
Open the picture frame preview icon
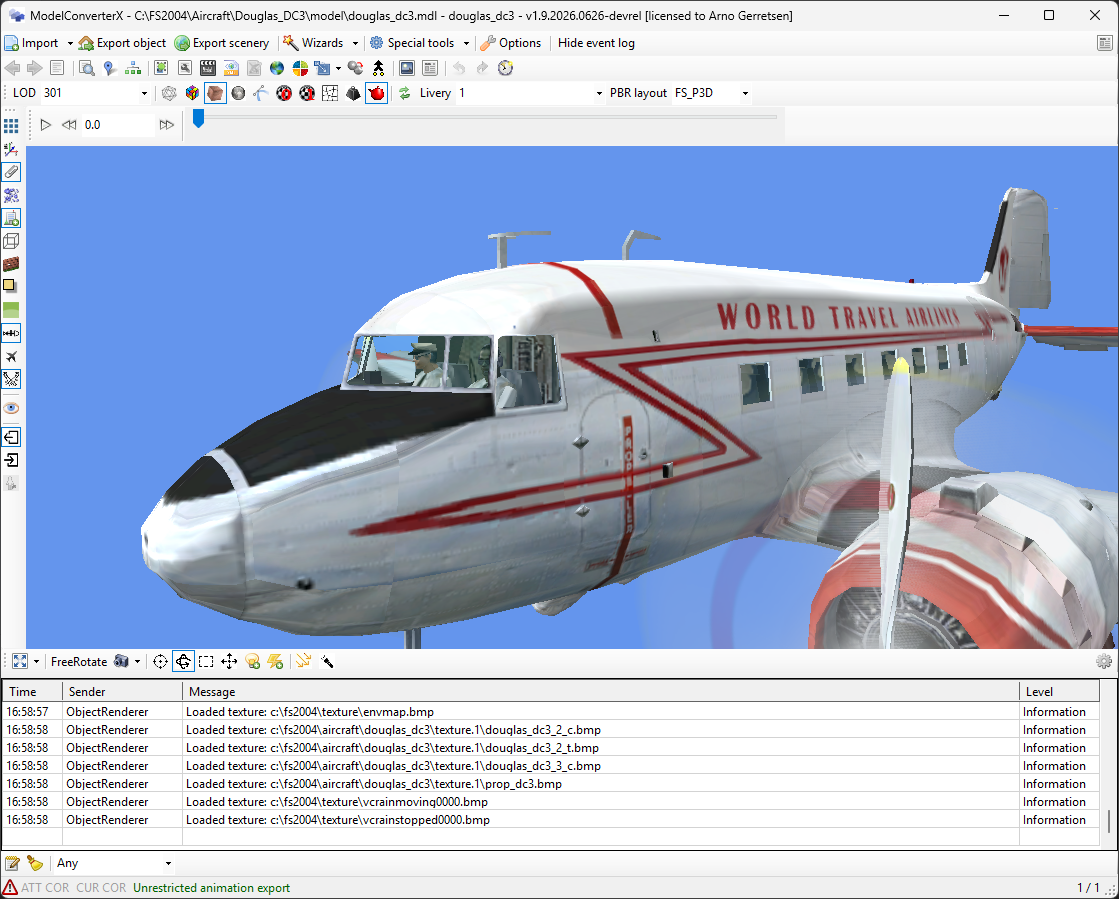(407, 68)
